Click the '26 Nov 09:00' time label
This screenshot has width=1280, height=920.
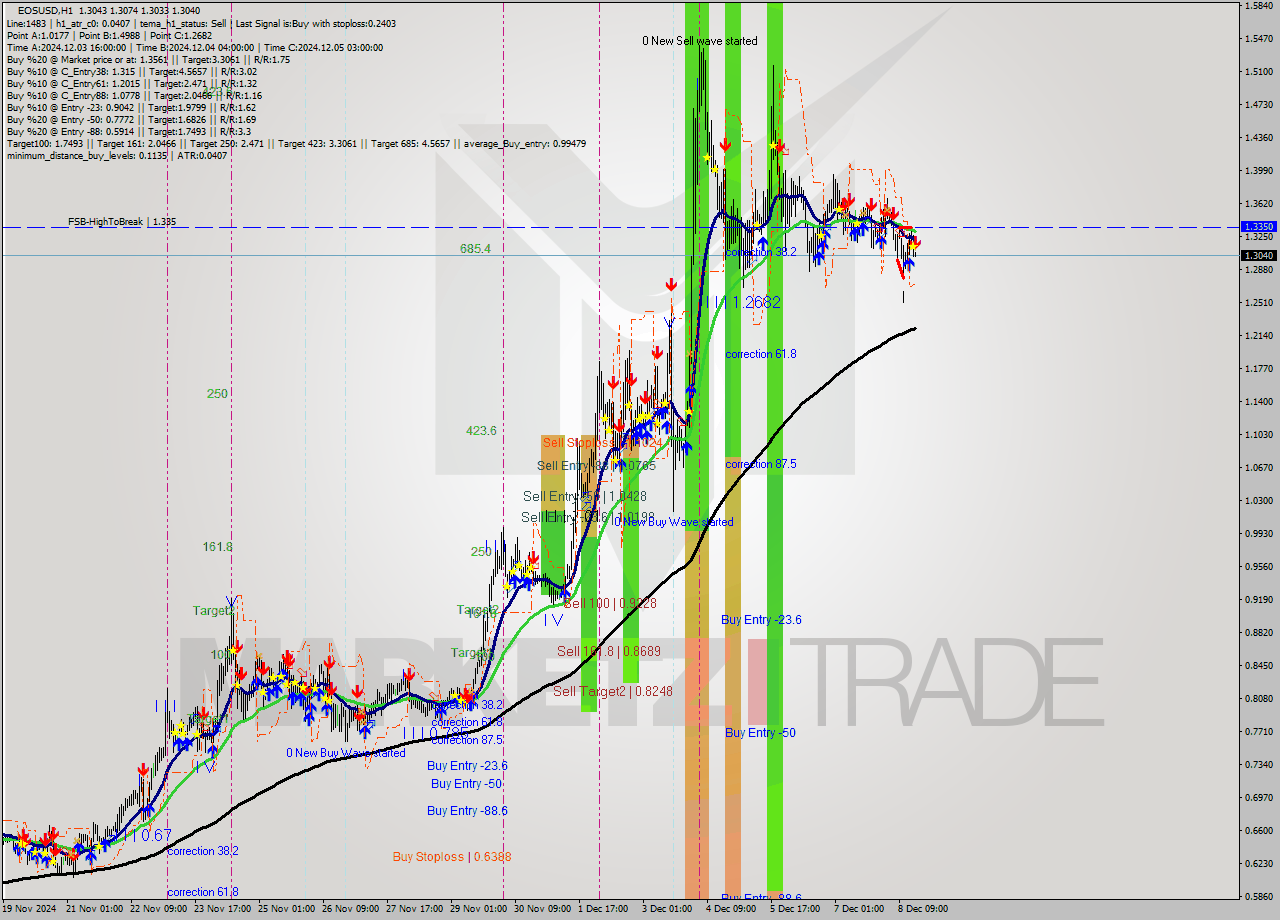[352, 909]
